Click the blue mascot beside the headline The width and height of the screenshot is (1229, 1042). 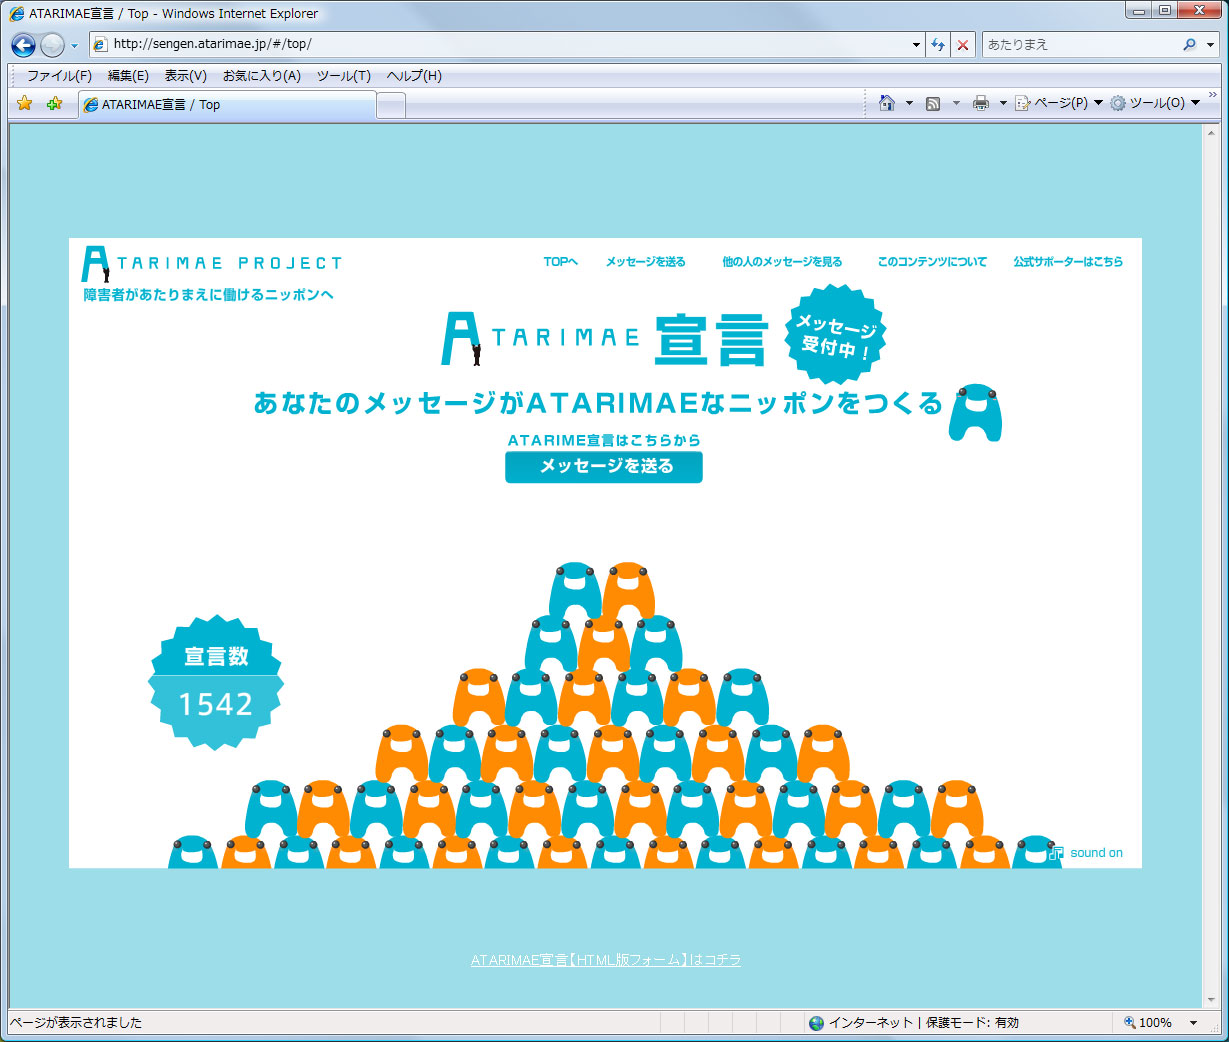pos(975,412)
